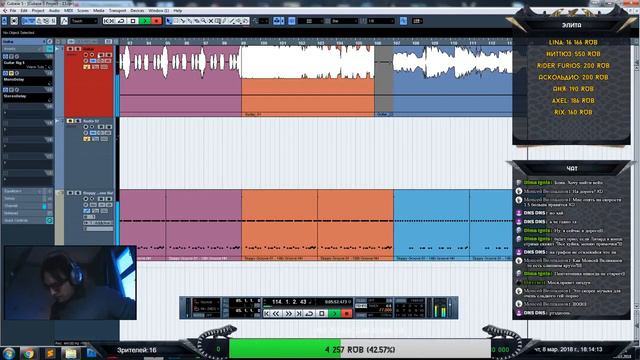Screen dimensions: 640x360
Task: Click the Activate Project icon at toolbar start
Action: 4,21
